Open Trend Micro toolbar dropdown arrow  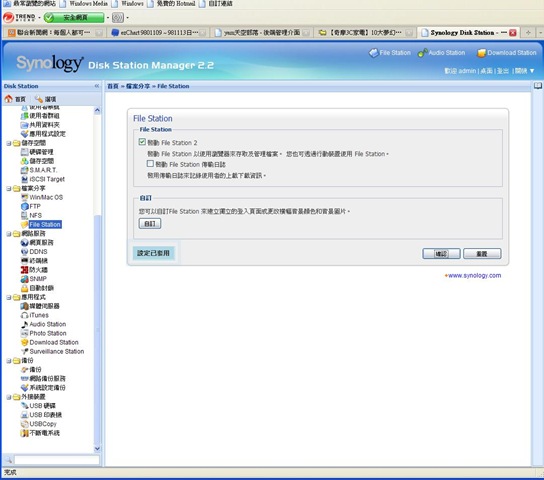point(39,17)
